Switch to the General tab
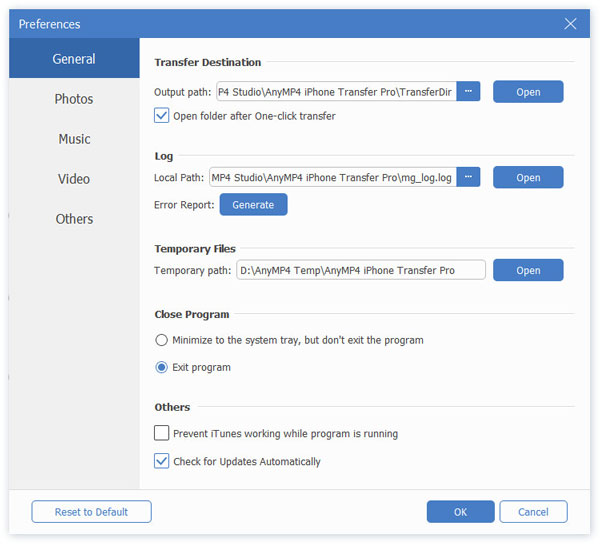 (x=74, y=59)
